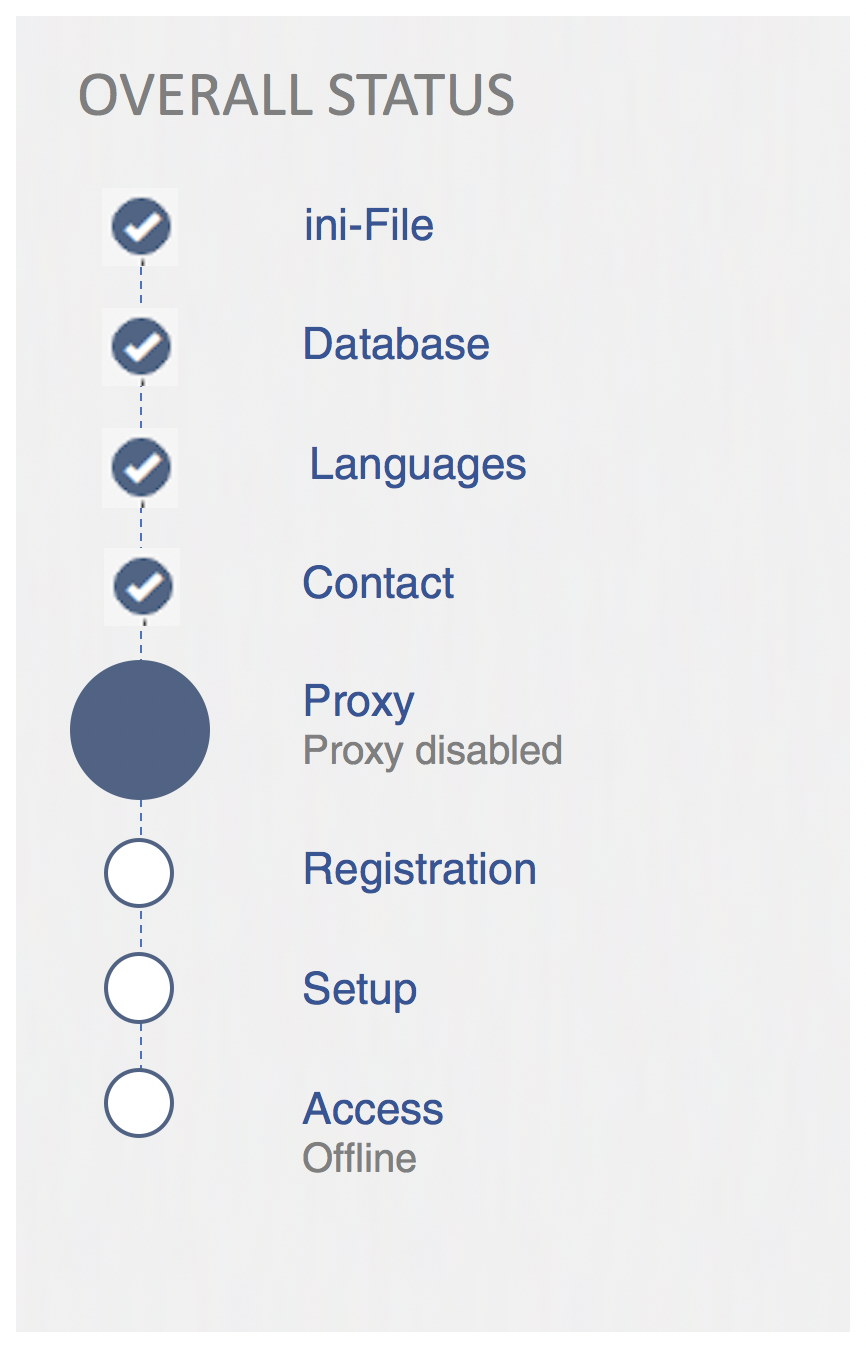Open the Registration step link
Viewport: 866px width, 1352px height.
tap(419, 869)
